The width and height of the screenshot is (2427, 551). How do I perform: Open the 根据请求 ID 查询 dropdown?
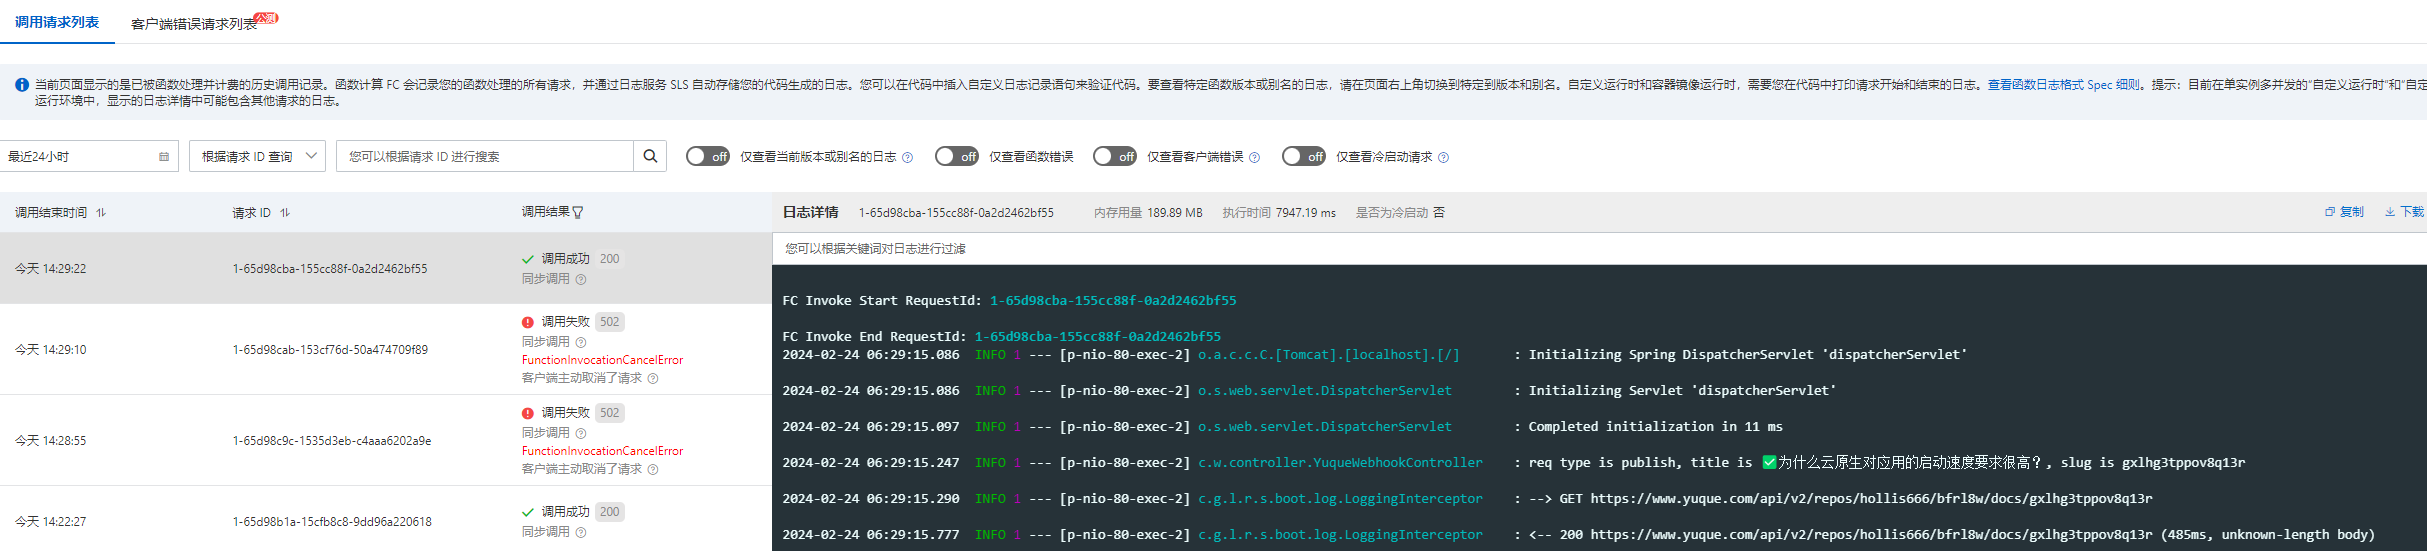[x=257, y=156]
